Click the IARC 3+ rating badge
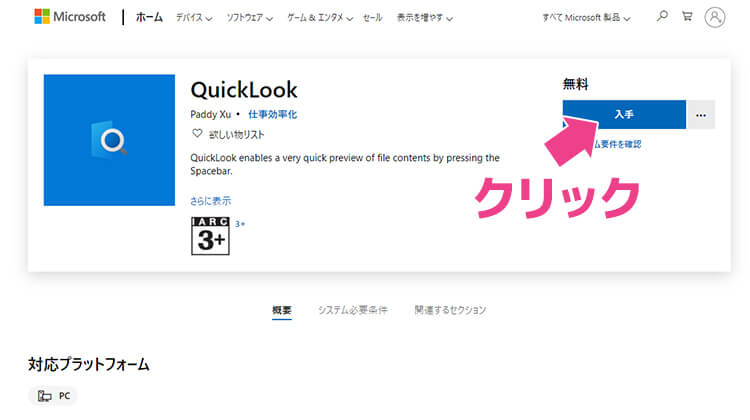This screenshot has height=420, width=750. [x=210, y=236]
